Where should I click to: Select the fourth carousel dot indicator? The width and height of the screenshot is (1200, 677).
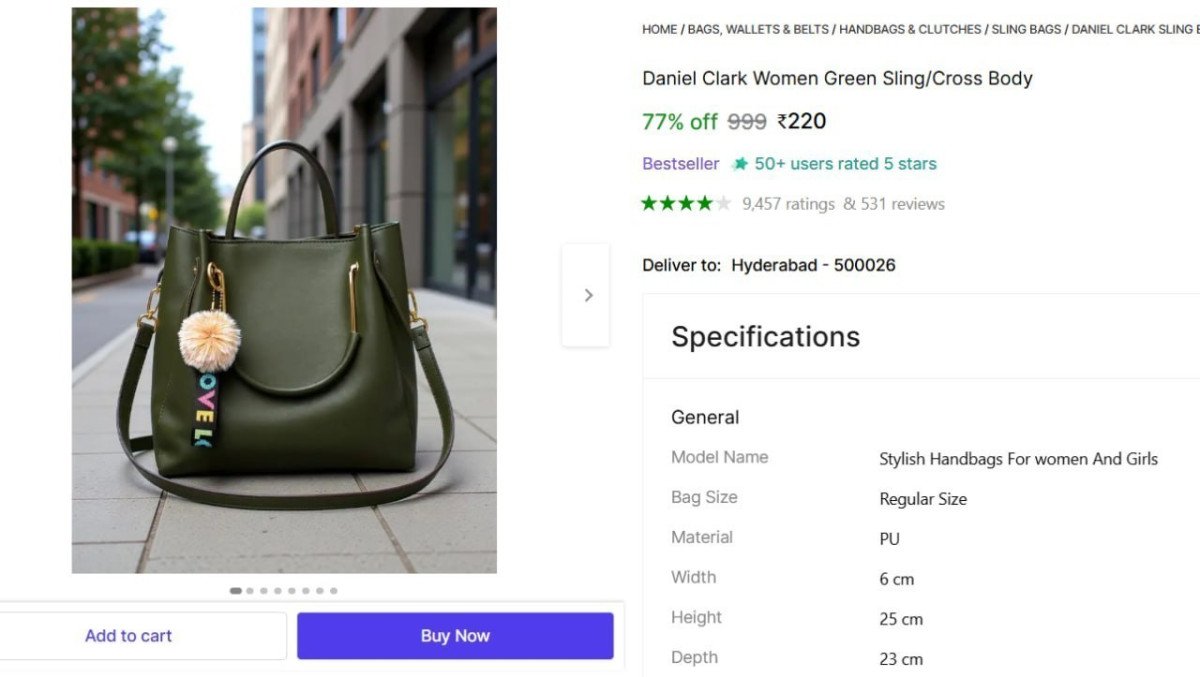278,591
